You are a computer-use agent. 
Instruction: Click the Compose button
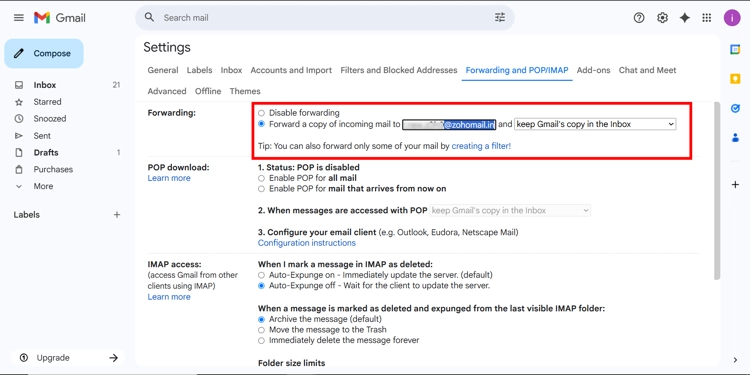point(44,54)
